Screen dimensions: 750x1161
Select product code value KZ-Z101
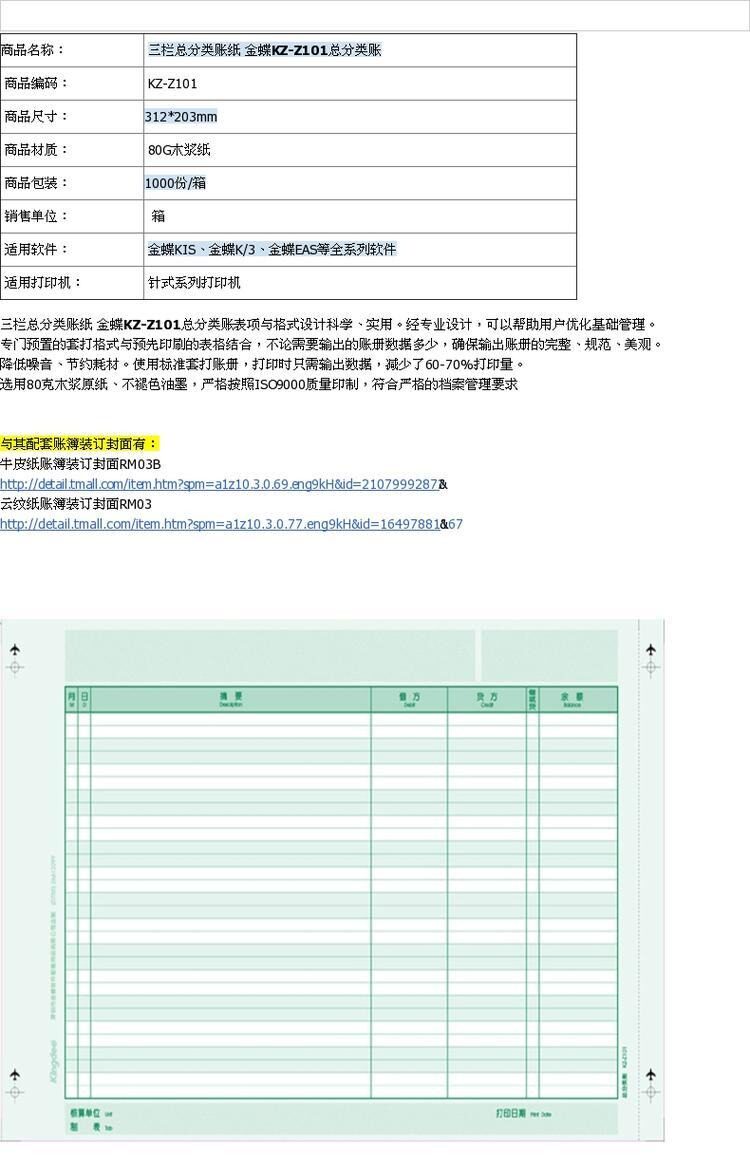pyautogui.click(x=173, y=84)
